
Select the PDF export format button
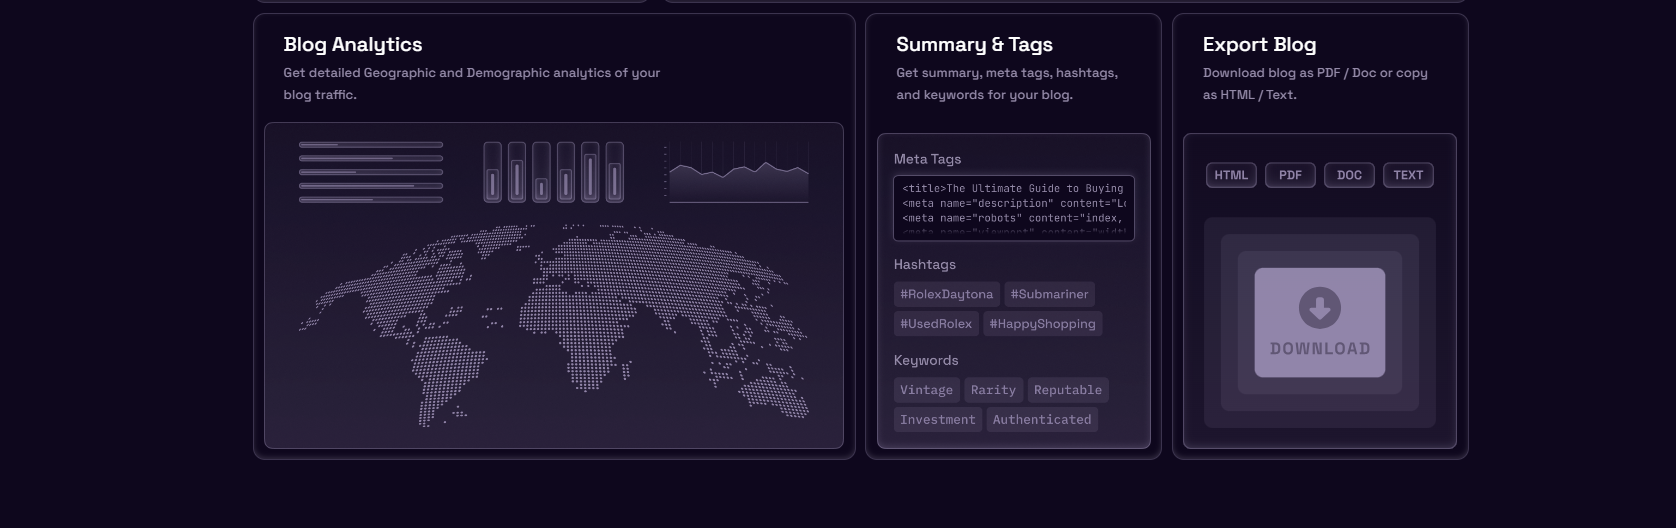tap(1290, 175)
